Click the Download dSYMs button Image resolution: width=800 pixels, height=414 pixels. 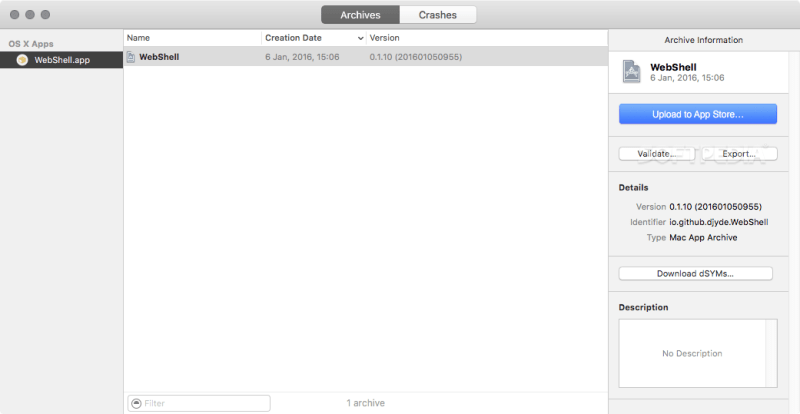[695, 274]
